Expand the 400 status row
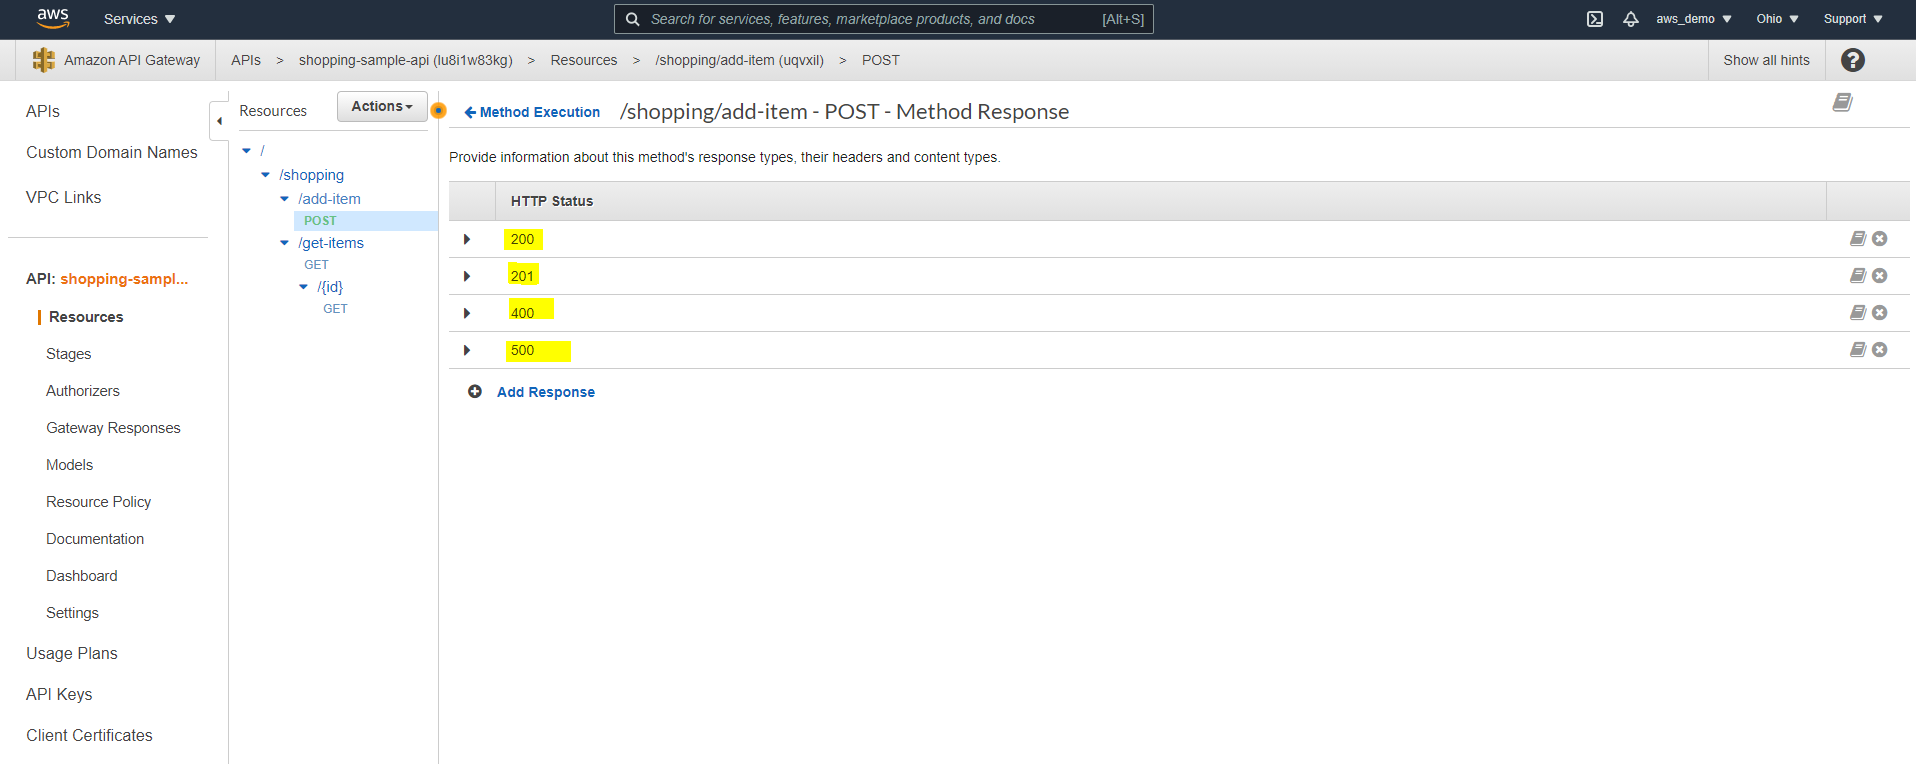Viewport: 1916px width, 764px height. (467, 313)
